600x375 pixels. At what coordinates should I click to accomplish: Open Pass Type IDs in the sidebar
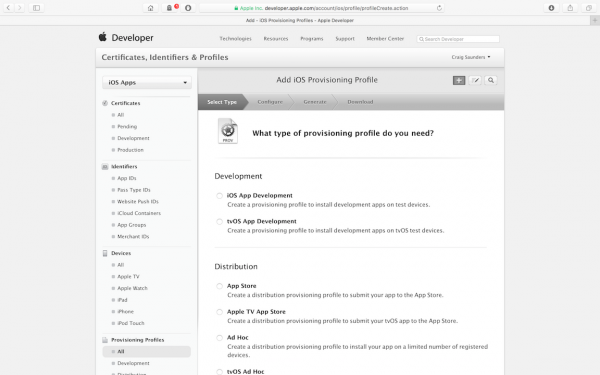134,190
